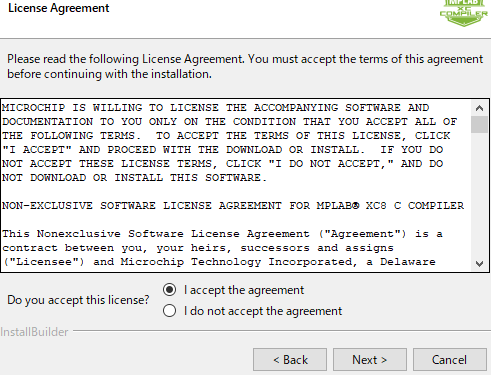Continue with the "Next >" button
This screenshot has width=491, height=375.
tap(370, 360)
